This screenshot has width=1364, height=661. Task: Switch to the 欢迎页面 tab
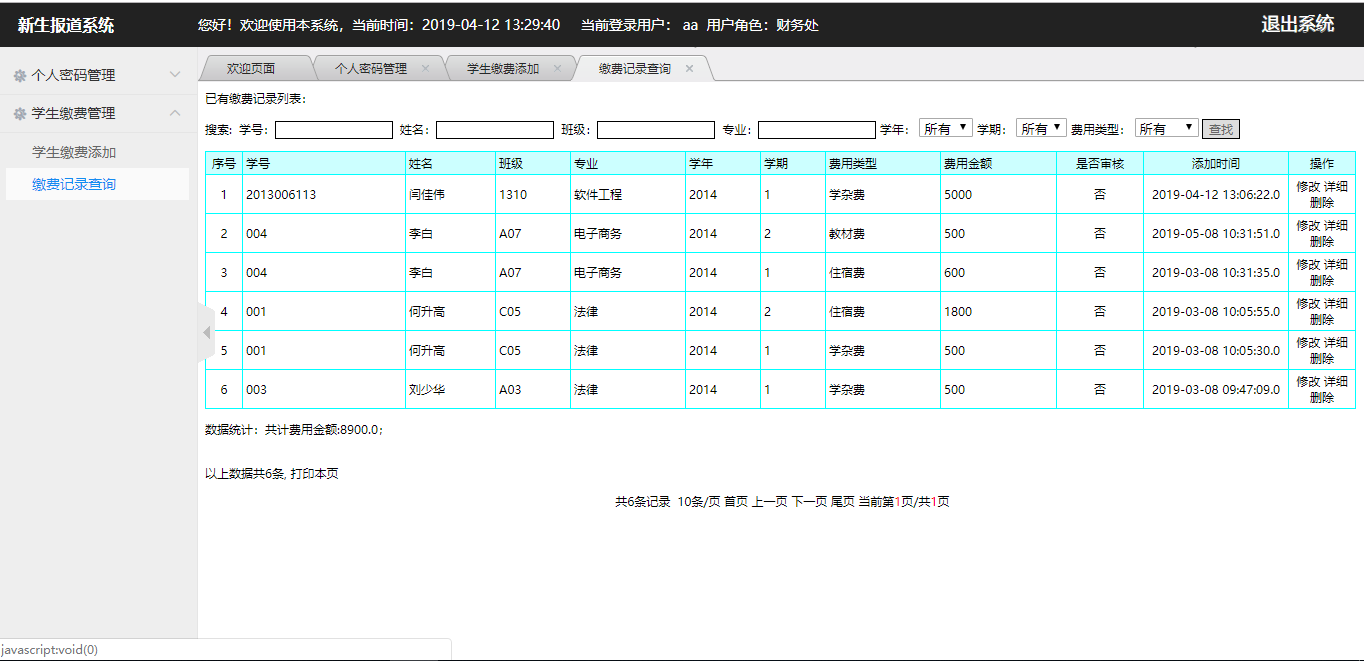(x=251, y=69)
